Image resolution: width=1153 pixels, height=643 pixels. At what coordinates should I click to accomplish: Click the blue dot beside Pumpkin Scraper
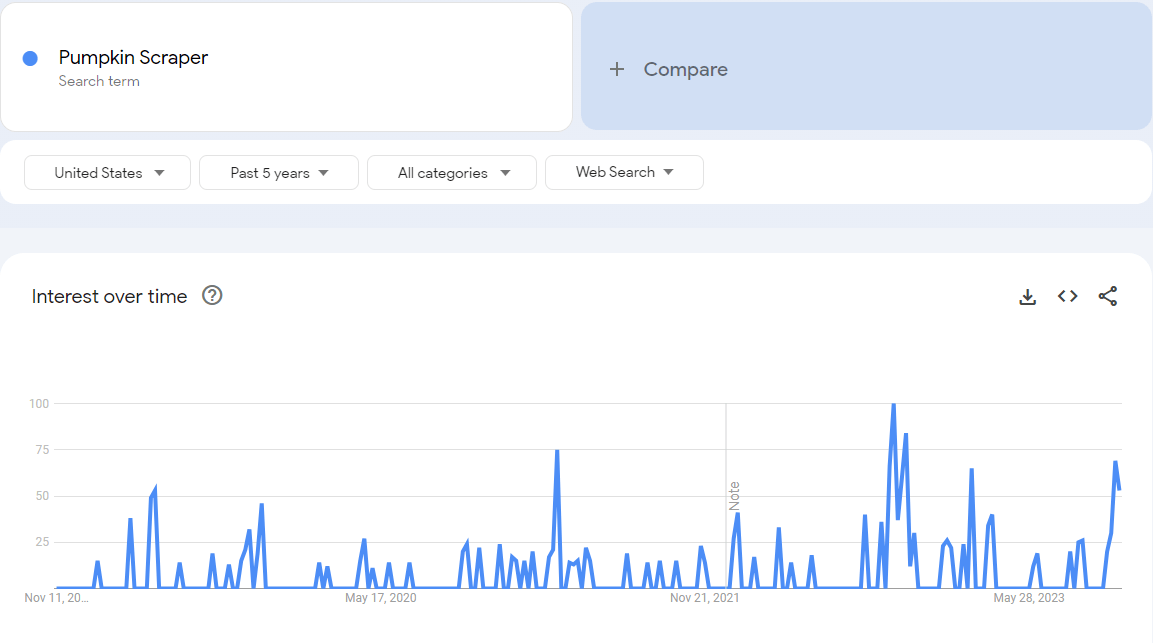(30, 58)
